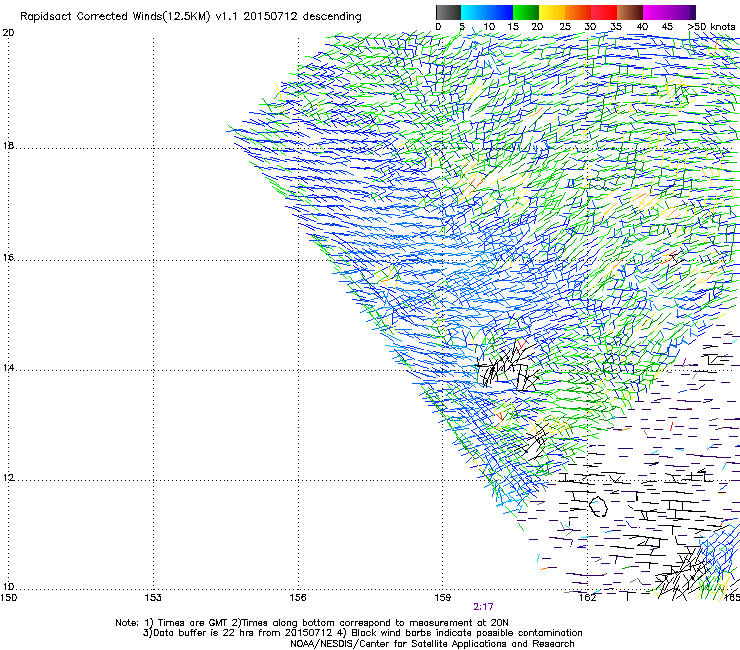The height and width of the screenshot is (650, 740).
Task: Click the black contaminated barbs cluster near 14N
Action: pos(509,366)
